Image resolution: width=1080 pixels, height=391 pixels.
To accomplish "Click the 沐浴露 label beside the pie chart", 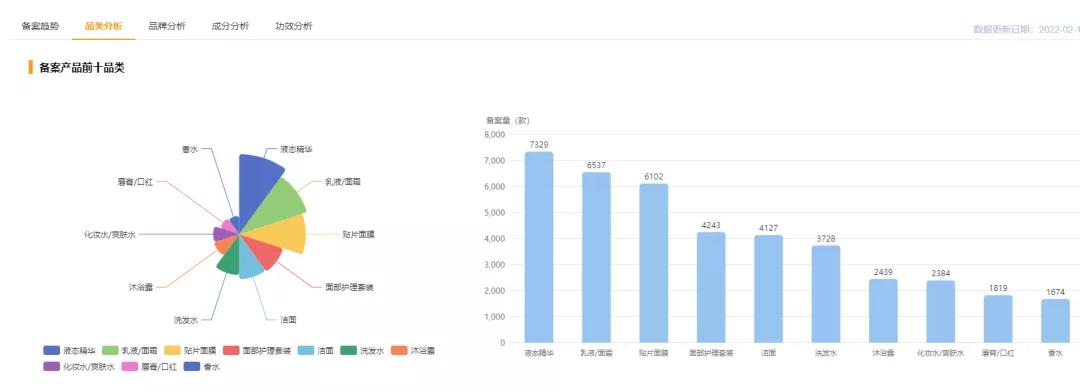I will [x=141, y=287].
